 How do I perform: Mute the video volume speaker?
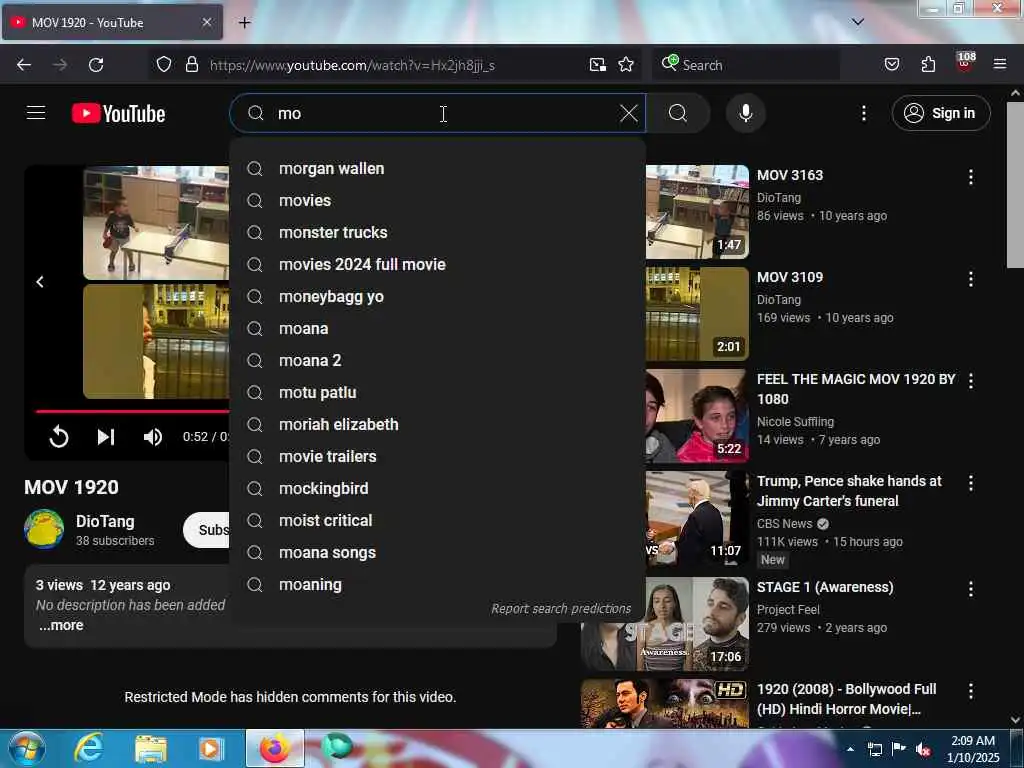(153, 436)
